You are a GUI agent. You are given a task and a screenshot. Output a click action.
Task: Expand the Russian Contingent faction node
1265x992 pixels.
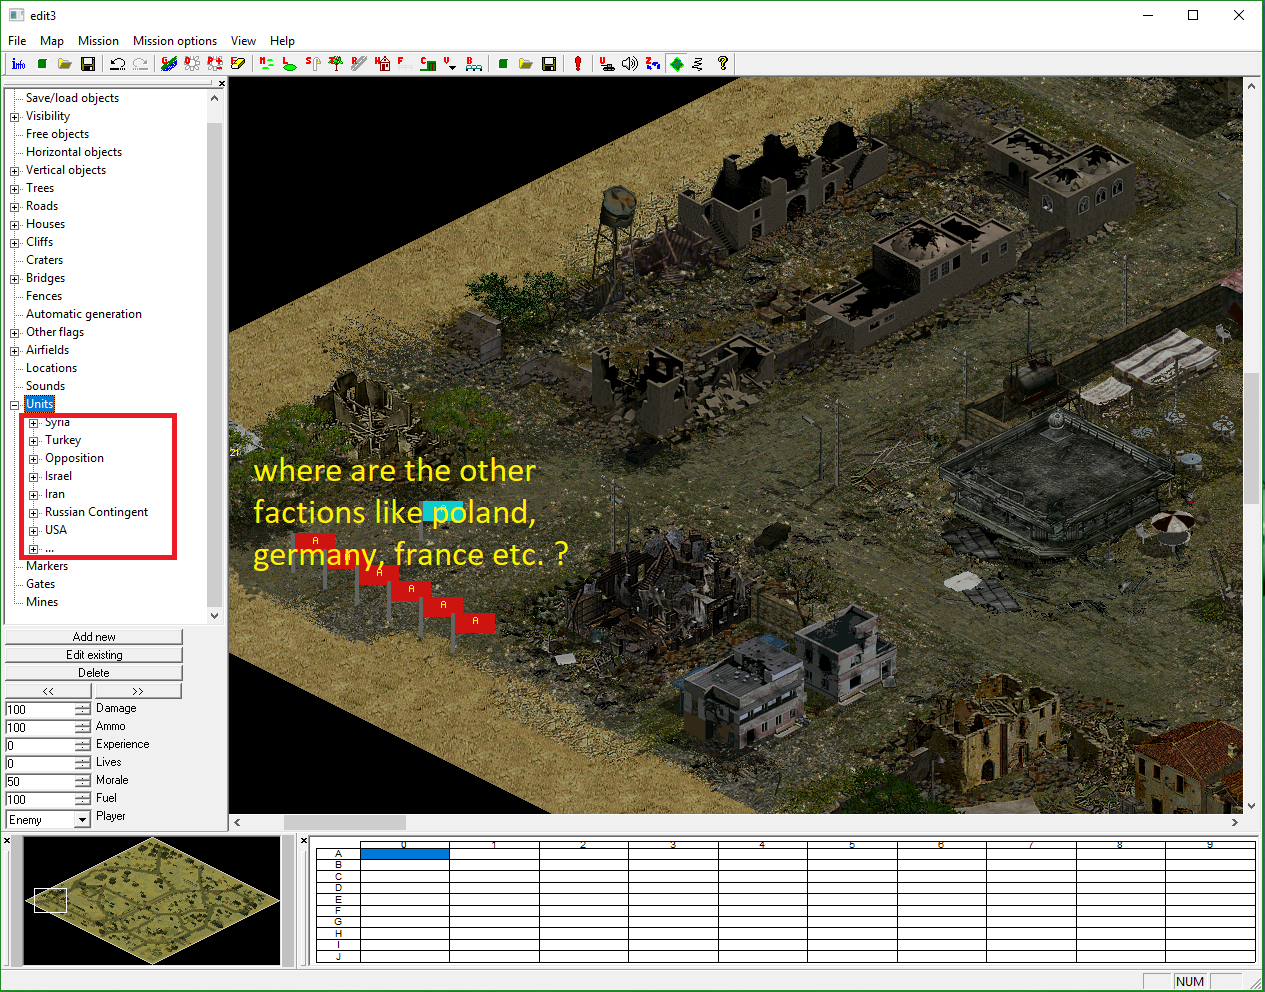tap(34, 513)
